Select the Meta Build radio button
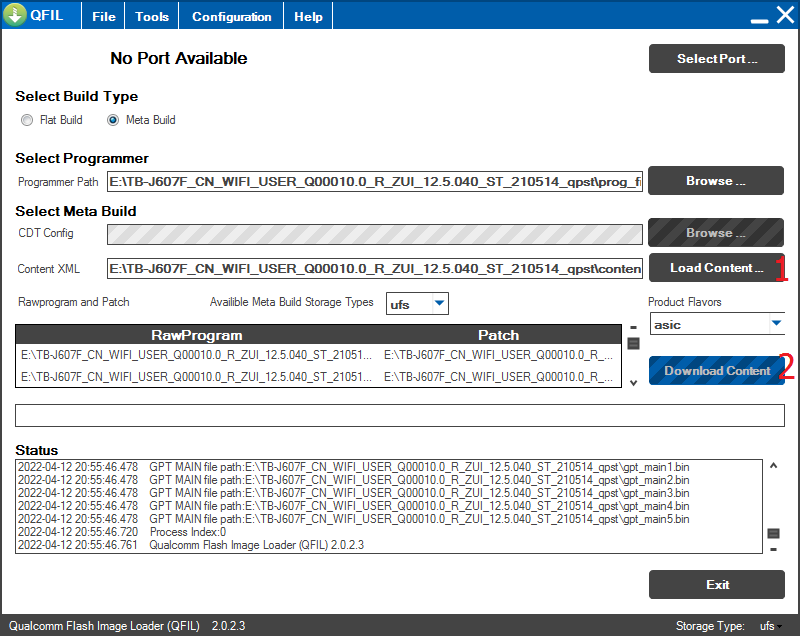This screenshot has width=800, height=636. tap(113, 120)
